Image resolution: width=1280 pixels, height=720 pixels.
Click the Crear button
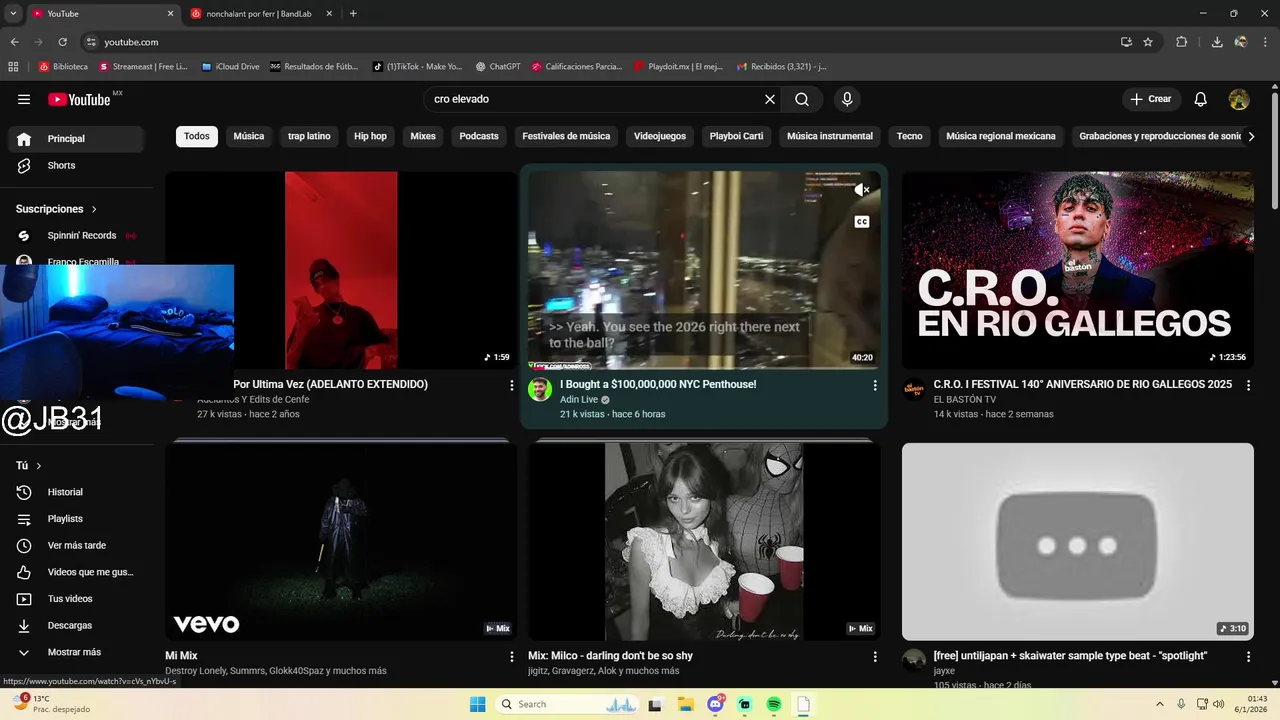[1151, 99]
